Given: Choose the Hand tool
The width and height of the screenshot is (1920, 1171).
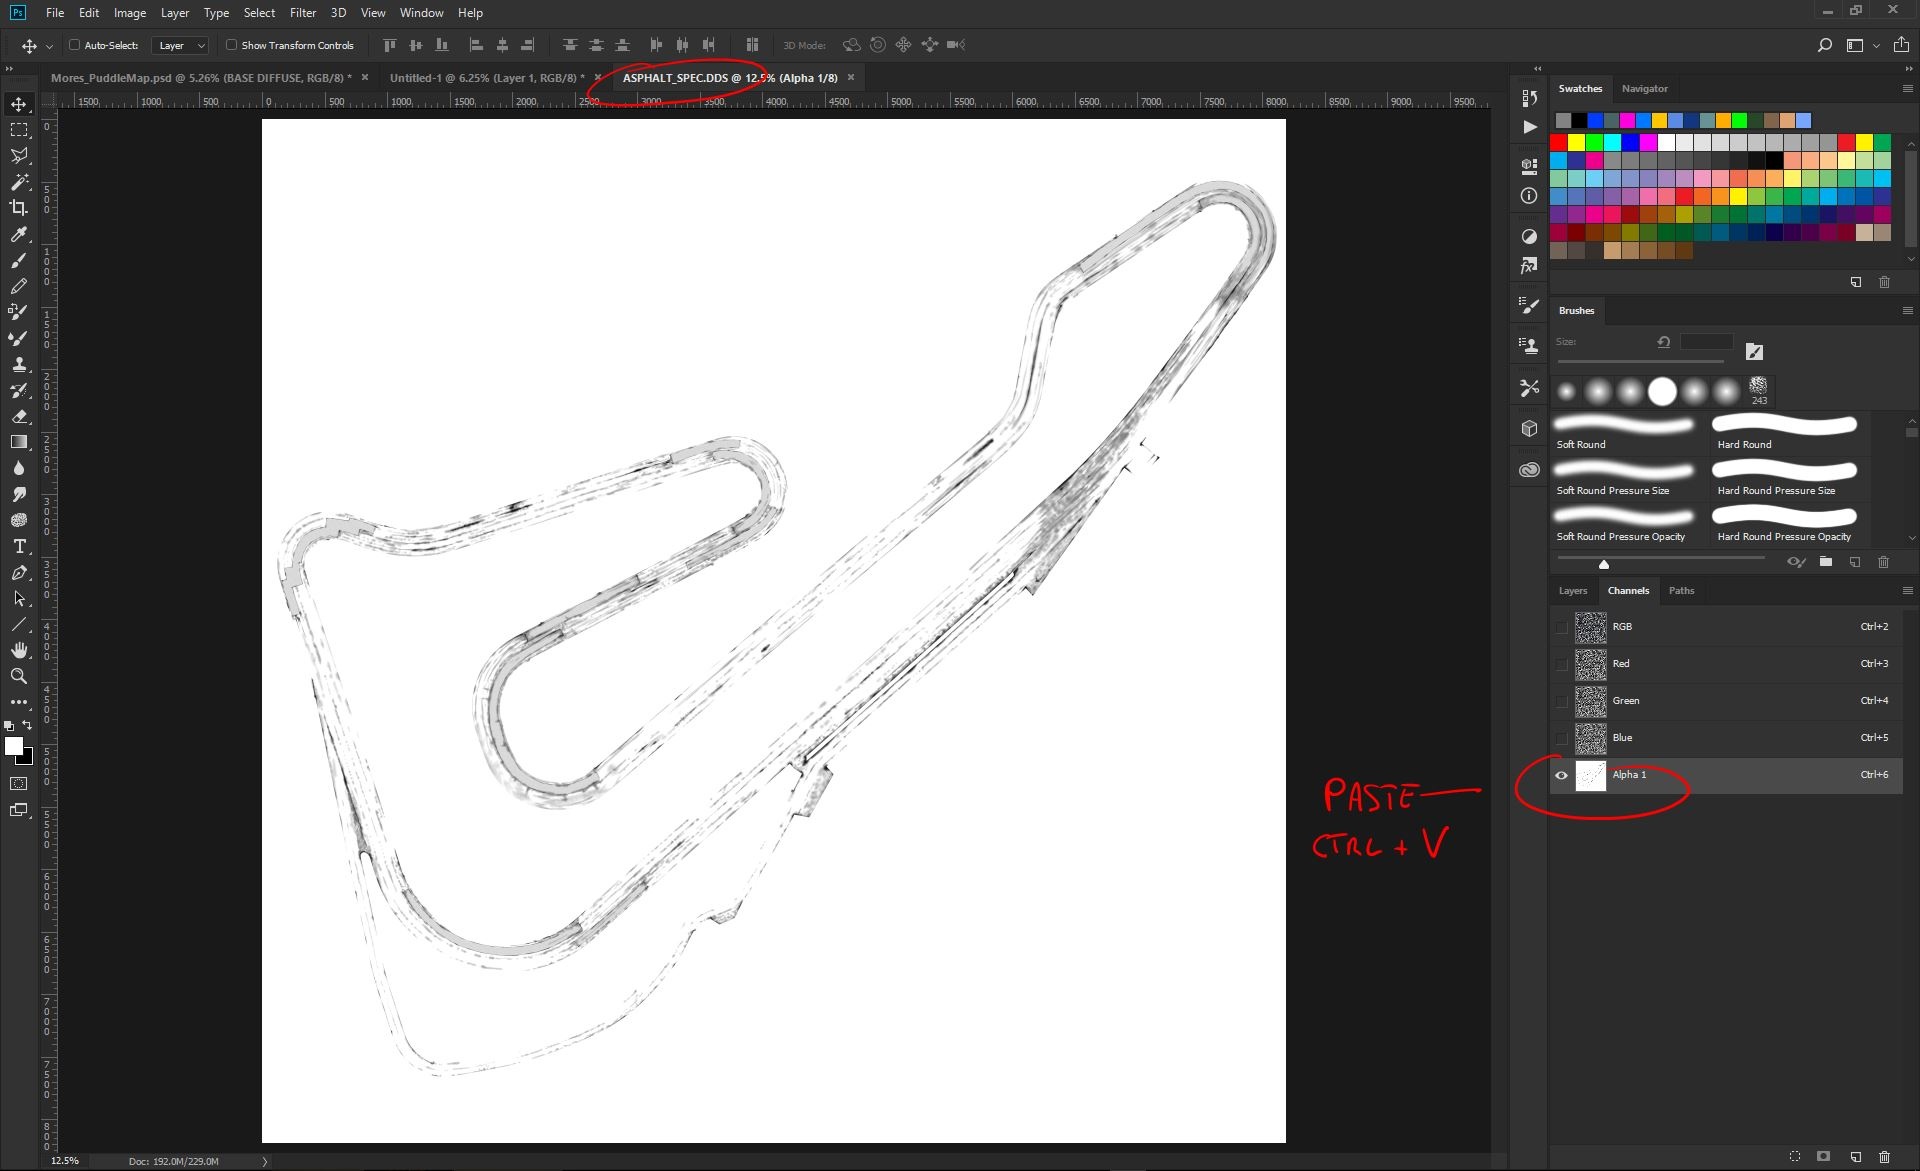Looking at the screenshot, I should point(19,650).
